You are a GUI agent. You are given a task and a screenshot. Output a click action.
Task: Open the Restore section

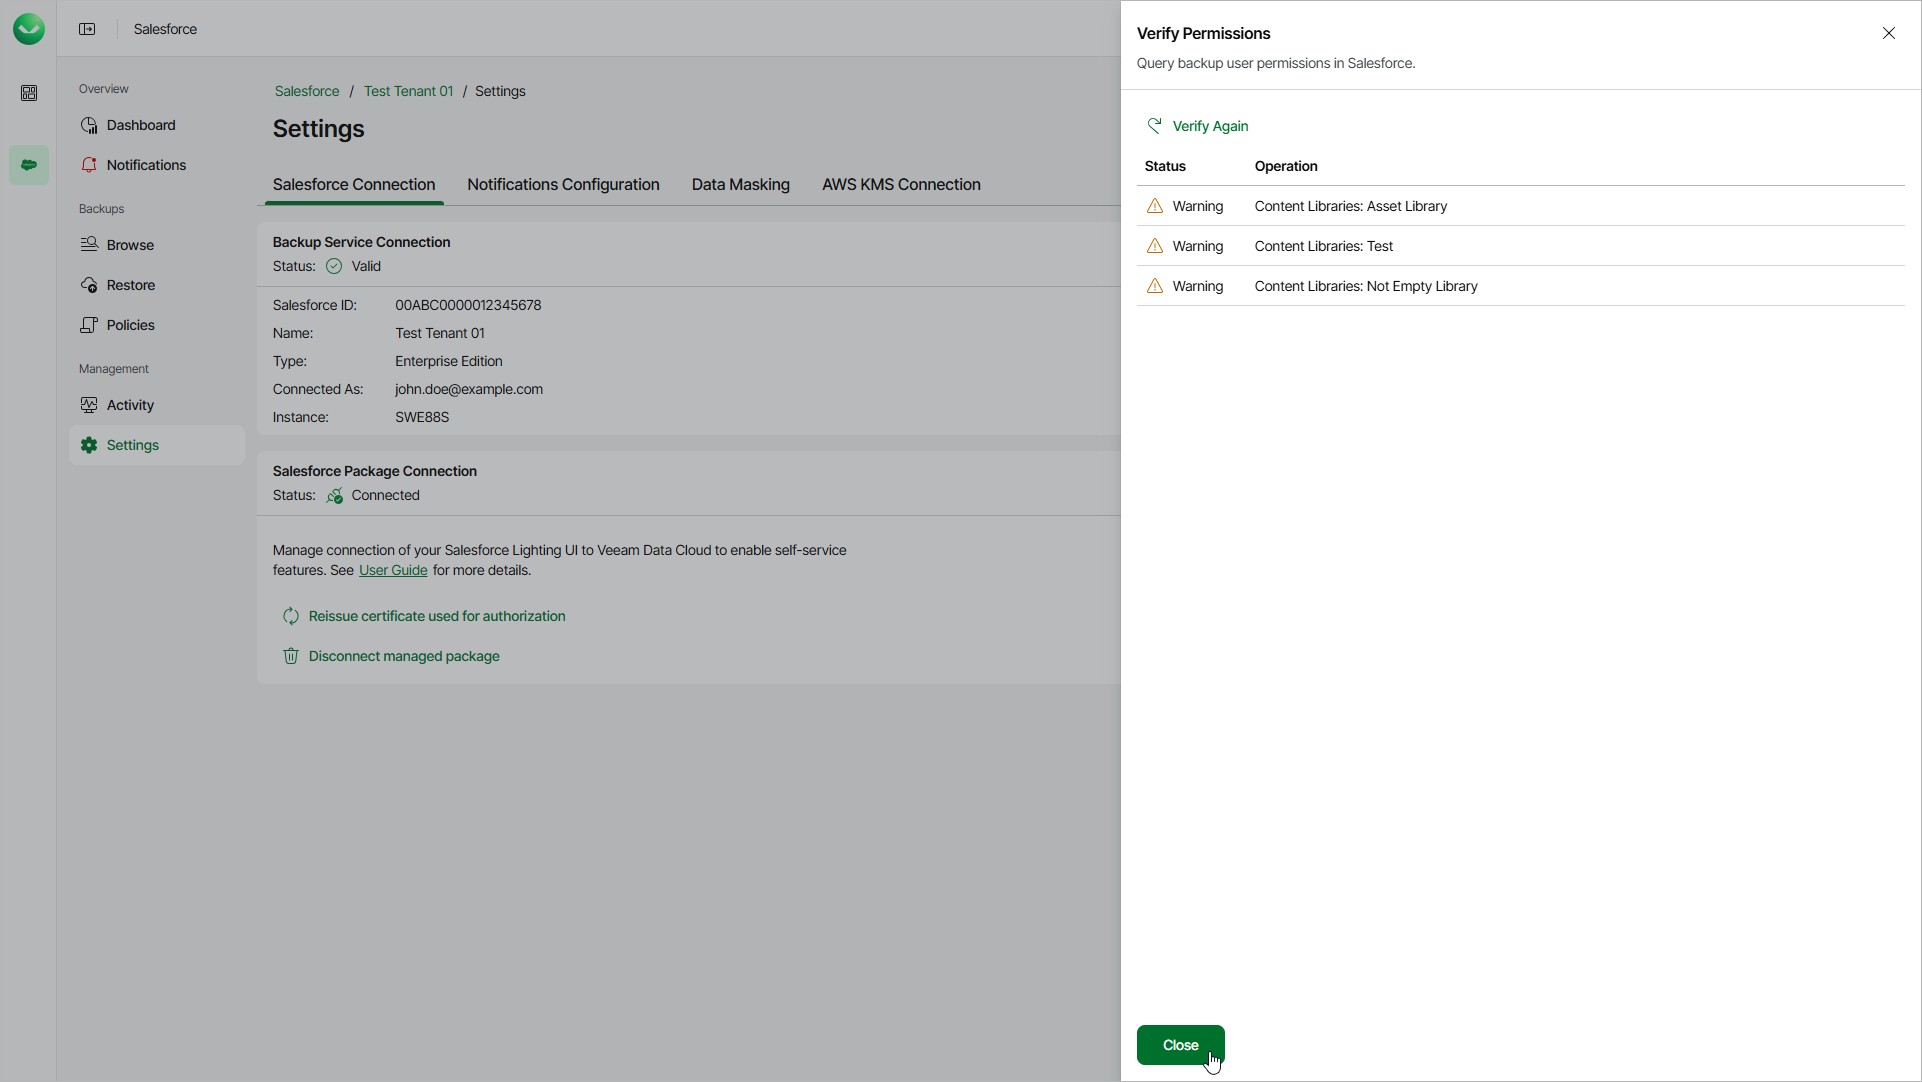click(x=131, y=285)
